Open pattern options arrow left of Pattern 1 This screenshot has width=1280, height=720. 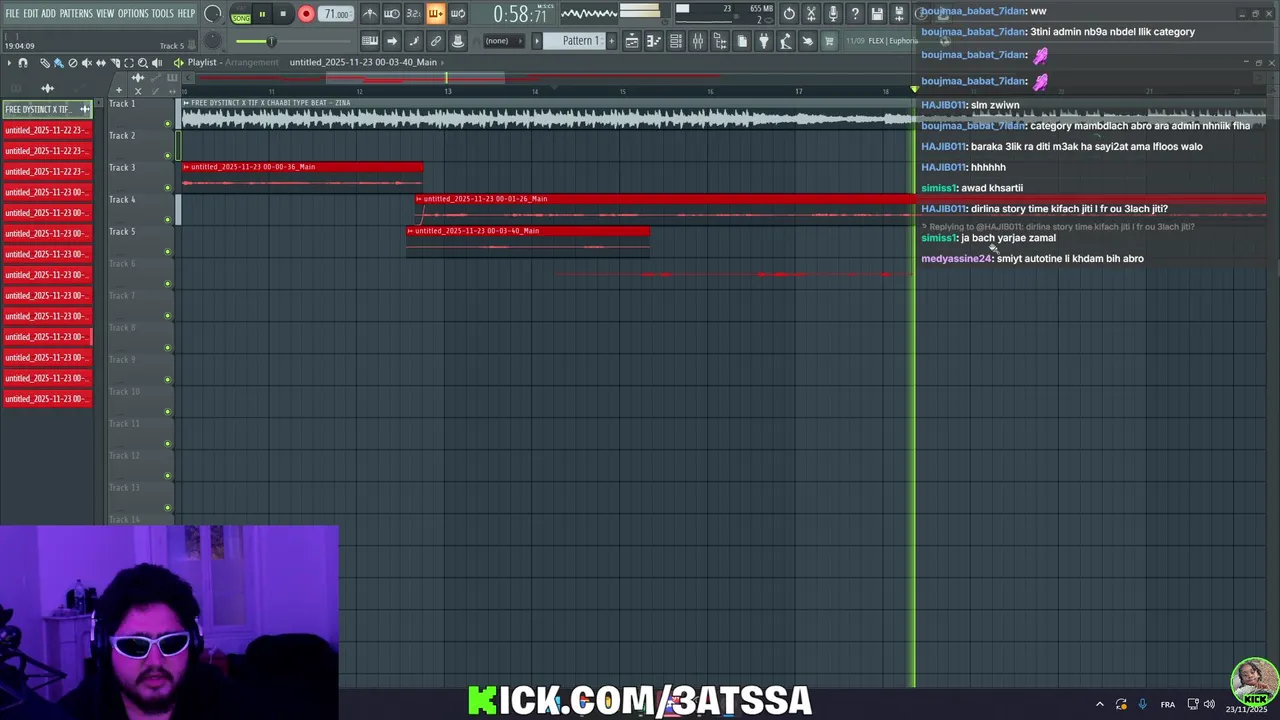537,41
